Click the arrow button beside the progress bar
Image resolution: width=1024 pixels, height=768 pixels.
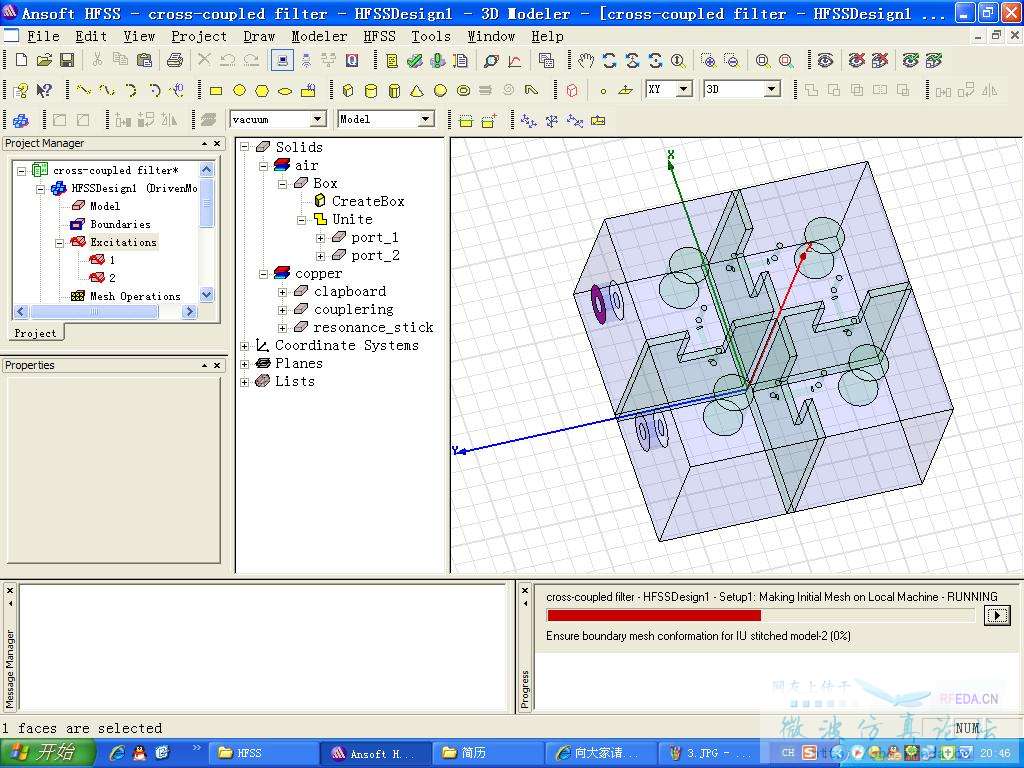[x=997, y=615]
